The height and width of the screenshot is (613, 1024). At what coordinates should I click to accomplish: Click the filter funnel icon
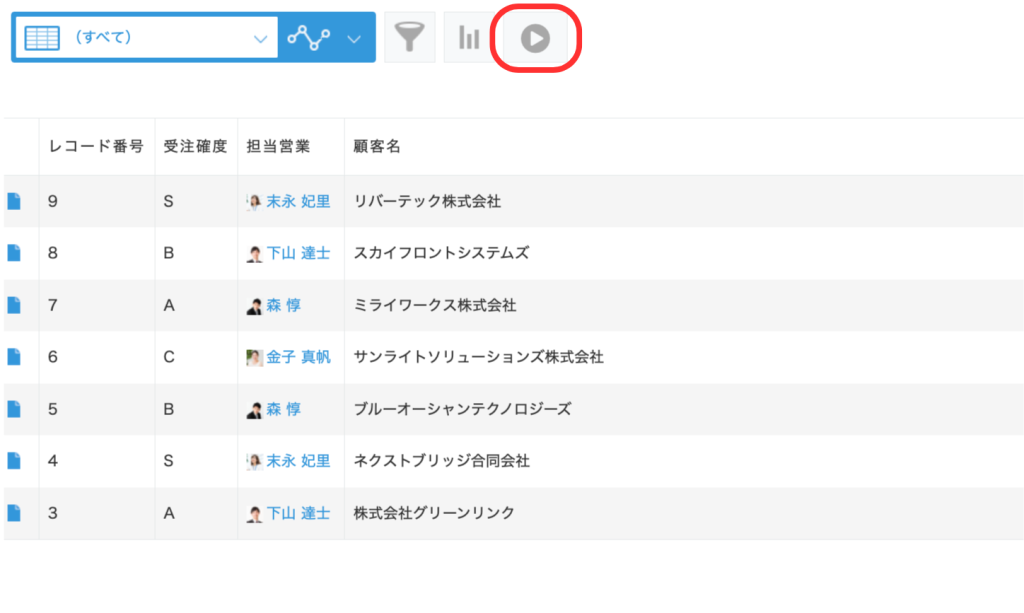pyautogui.click(x=410, y=38)
